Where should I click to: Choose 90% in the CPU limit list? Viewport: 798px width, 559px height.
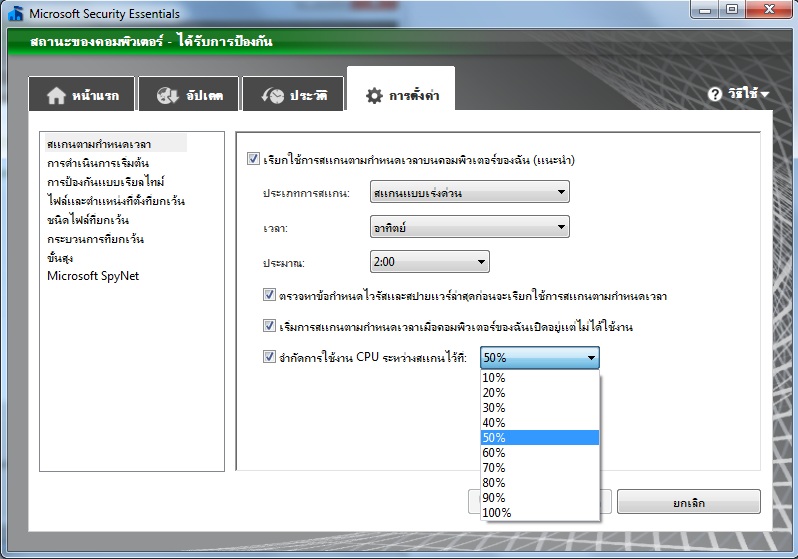pyautogui.click(x=540, y=497)
